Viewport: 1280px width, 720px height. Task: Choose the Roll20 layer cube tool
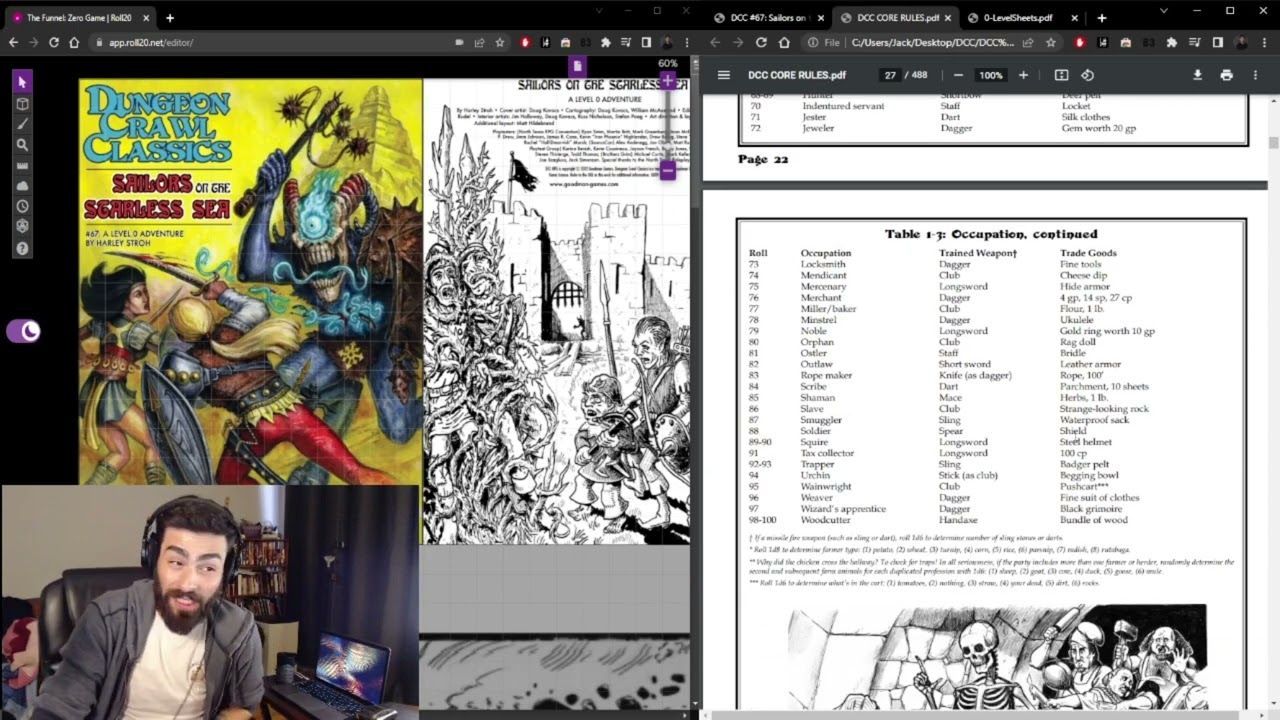[22, 103]
